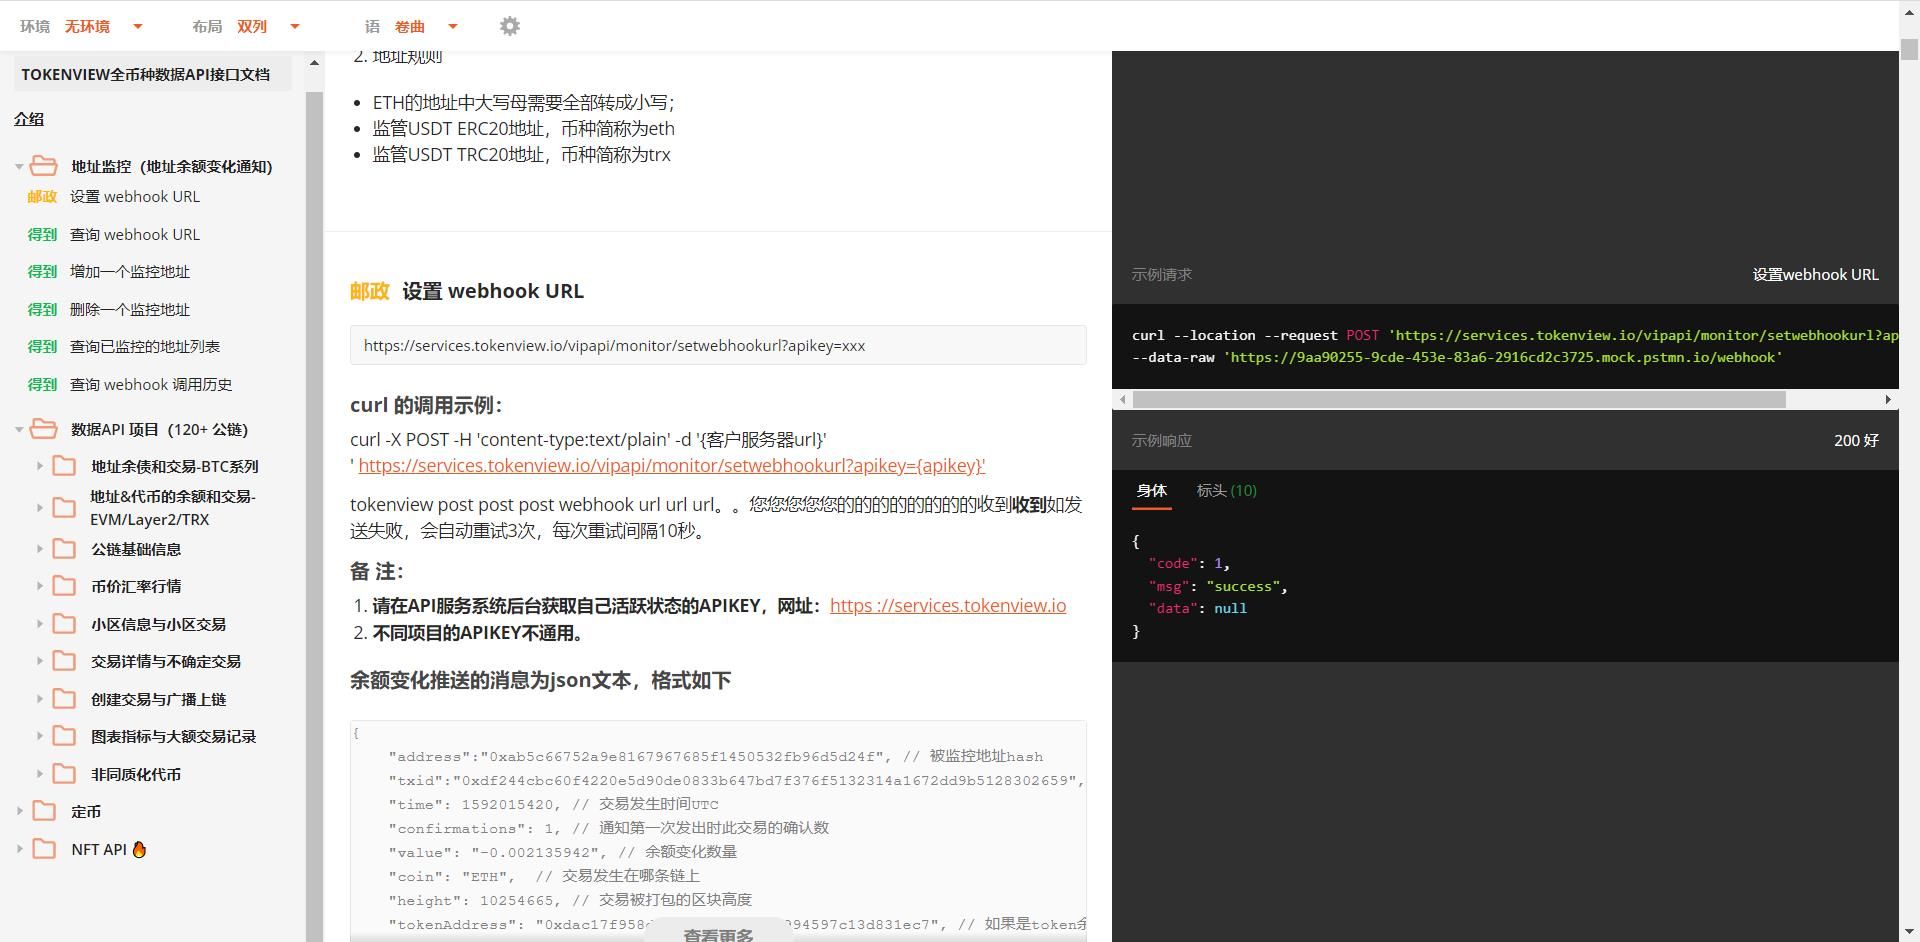Click 余额变化推送的消息为json文本 heading
1920x942 pixels.
[540, 680]
